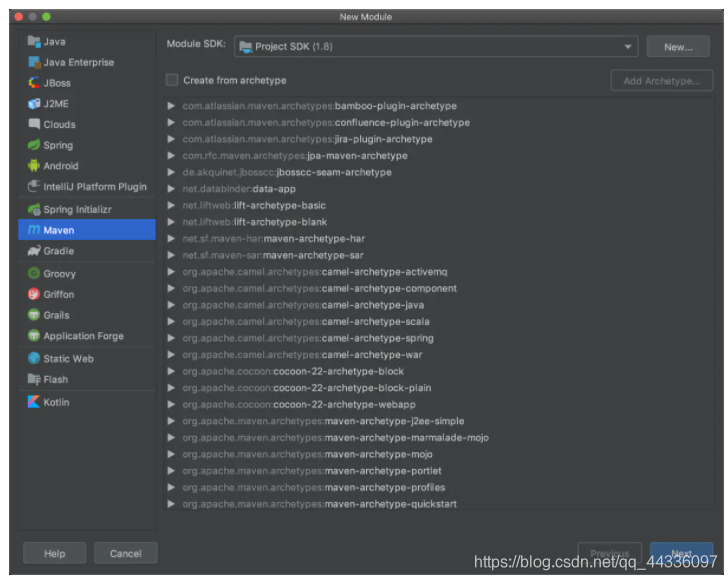Select maven-archetype-j2ee-simple row text
The height and width of the screenshot is (581, 728).
(323, 421)
